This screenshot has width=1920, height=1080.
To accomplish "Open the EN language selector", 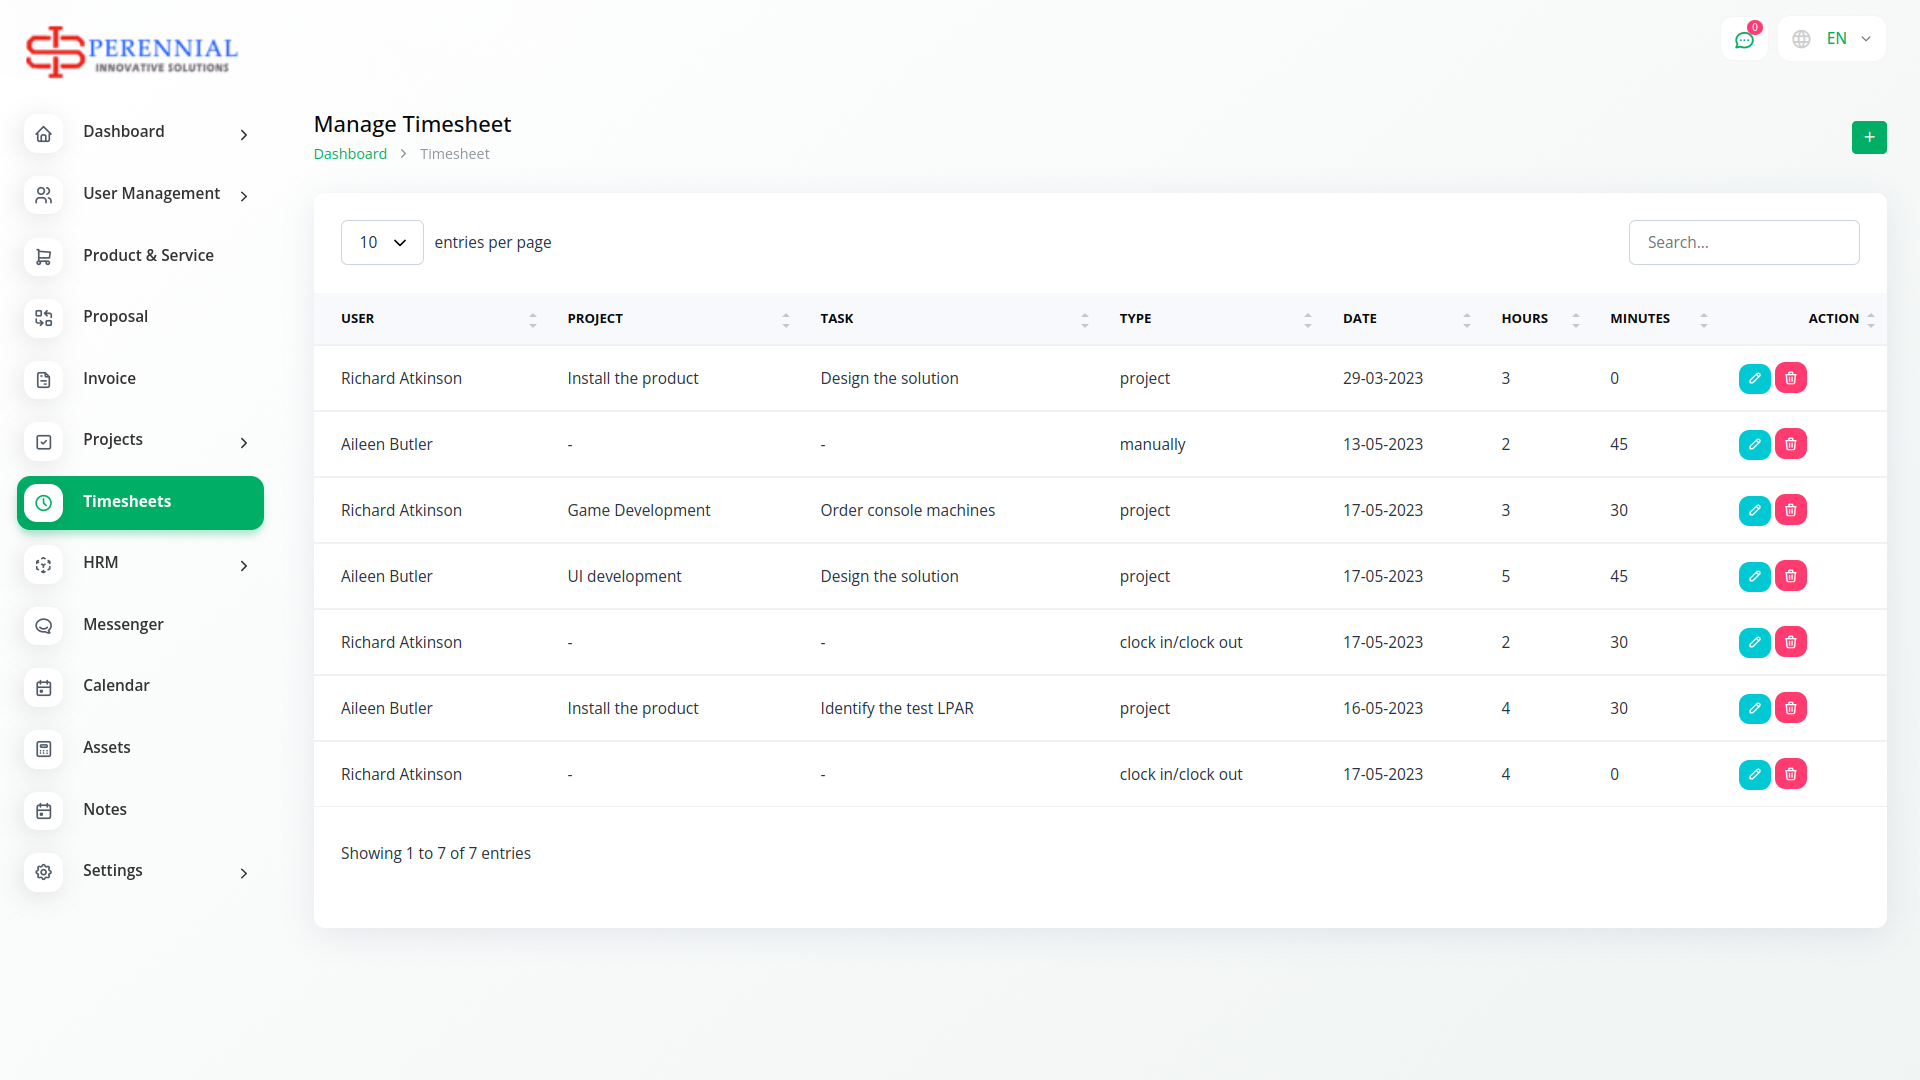I will point(1832,39).
